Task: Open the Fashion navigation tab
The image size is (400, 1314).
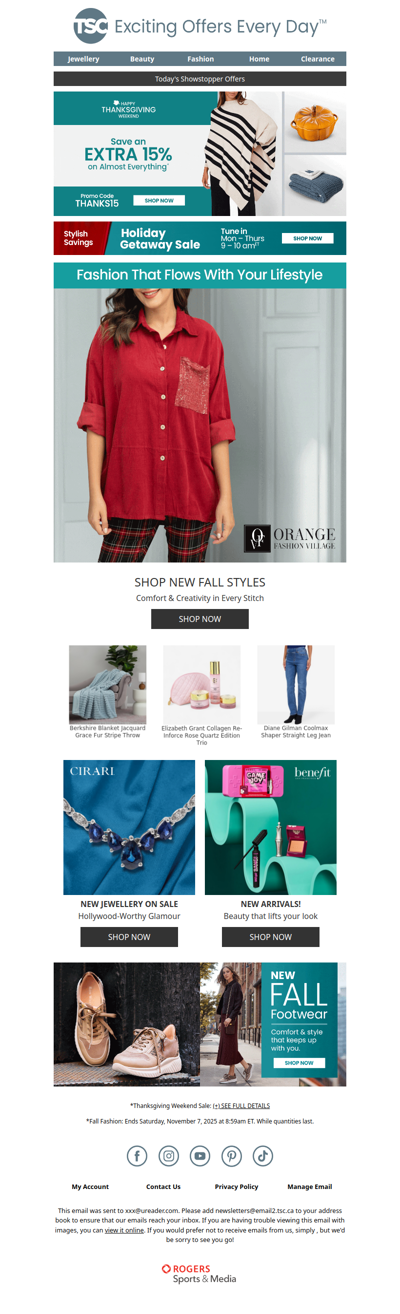Action: click(200, 59)
